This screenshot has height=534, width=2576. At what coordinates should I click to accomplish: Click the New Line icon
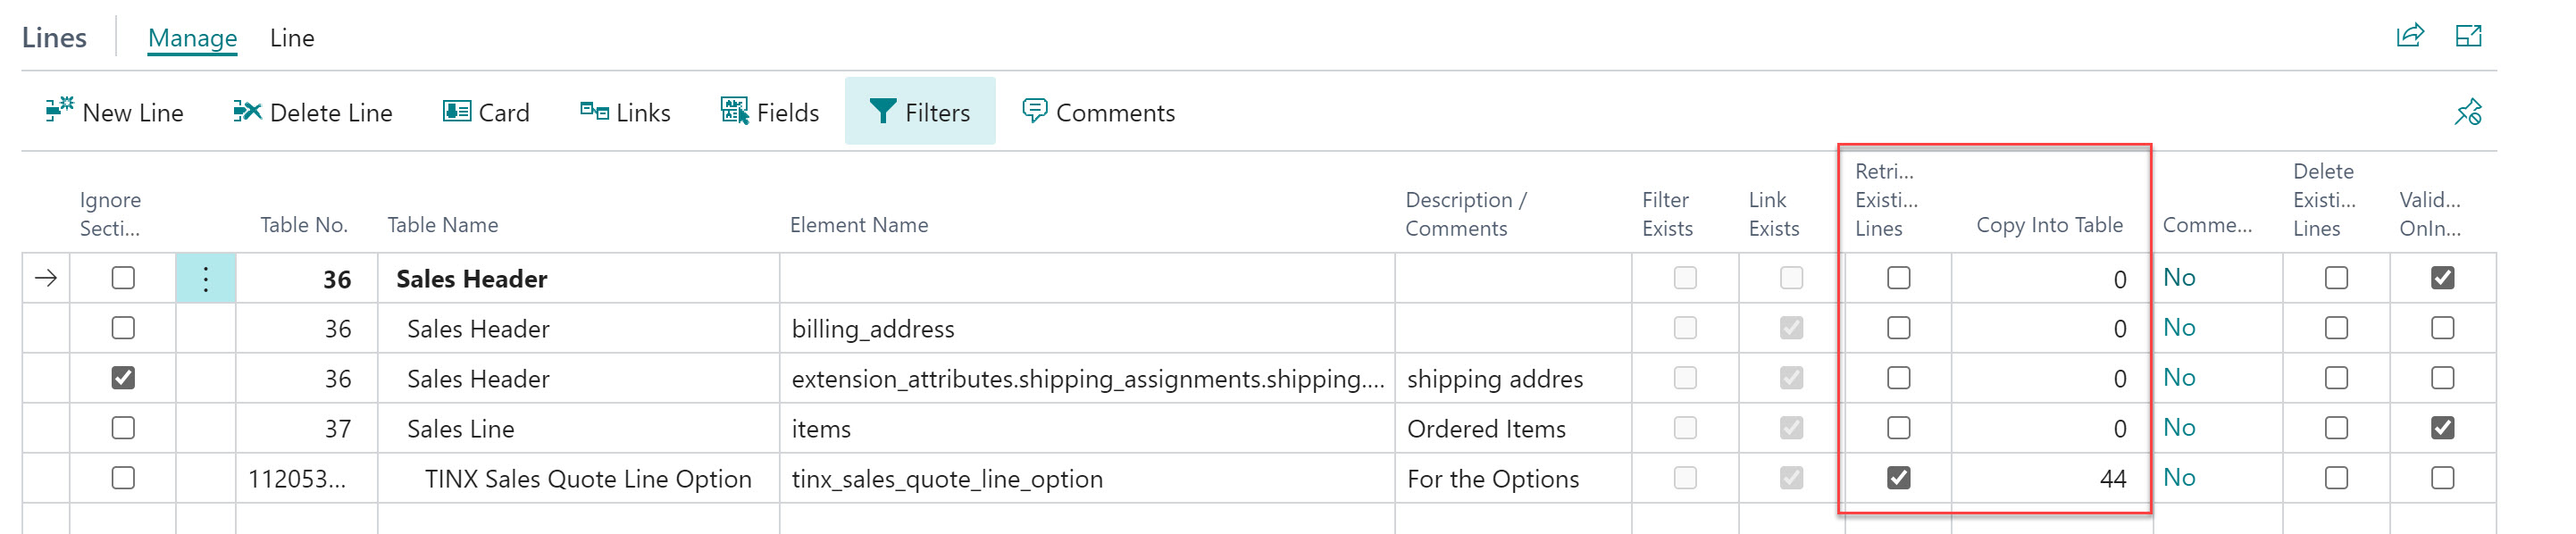click(59, 110)
